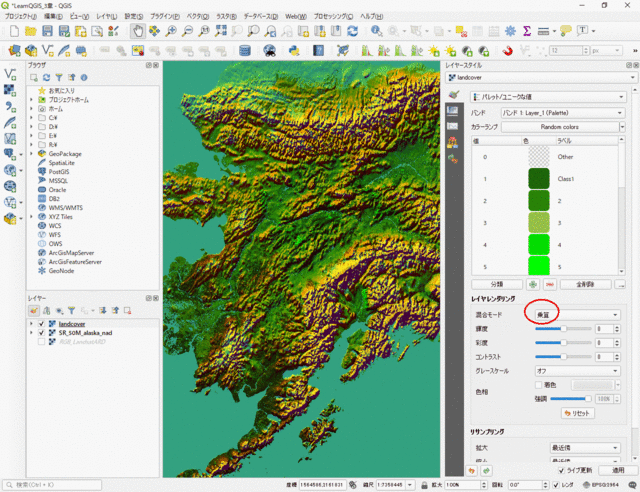Viewport: 640px width, 492px height.
Task: Open the ラスタ(R) menu
Action: coord(226,17)
